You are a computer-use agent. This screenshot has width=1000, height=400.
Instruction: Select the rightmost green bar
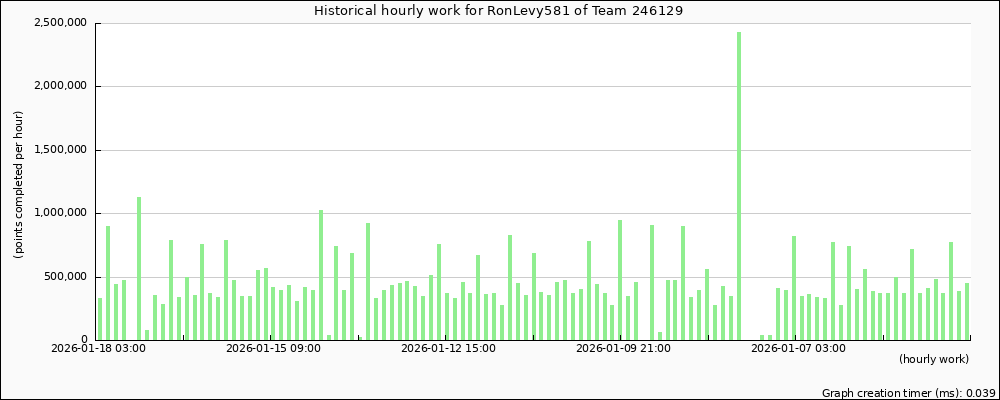coord(967,311)
